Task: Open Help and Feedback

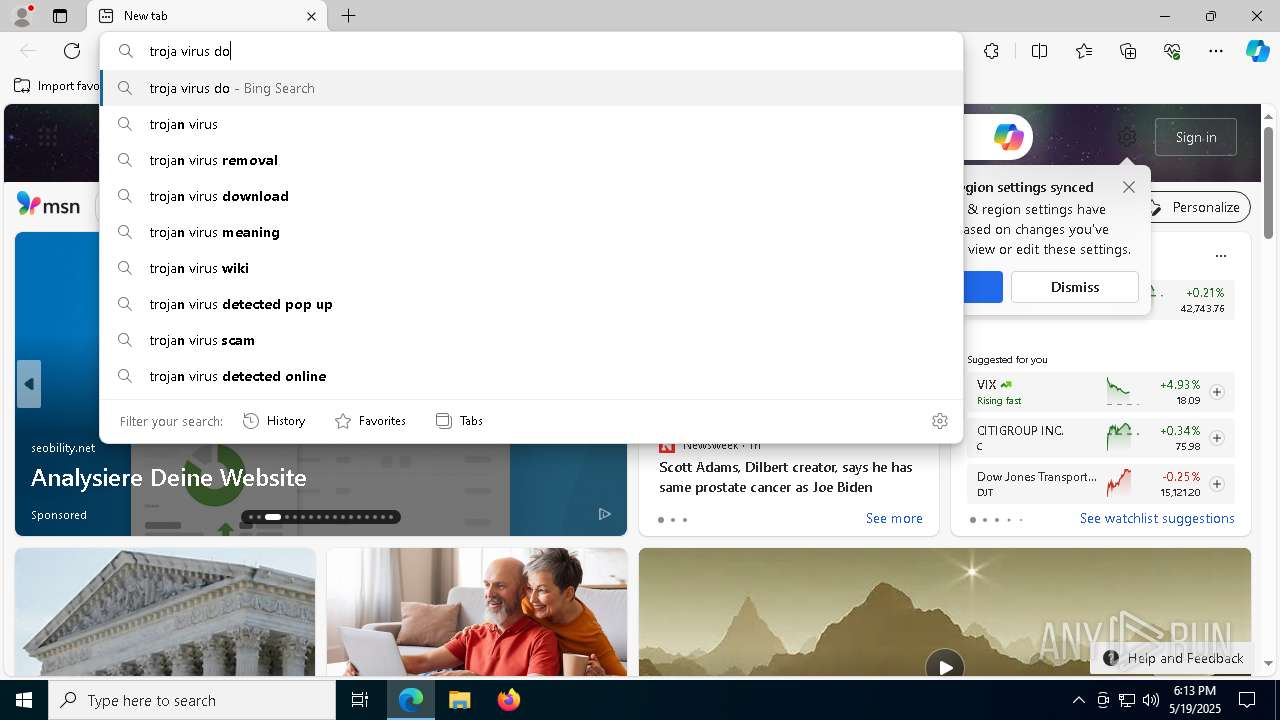Action: pyautogui.click(x=1172, y=658)
